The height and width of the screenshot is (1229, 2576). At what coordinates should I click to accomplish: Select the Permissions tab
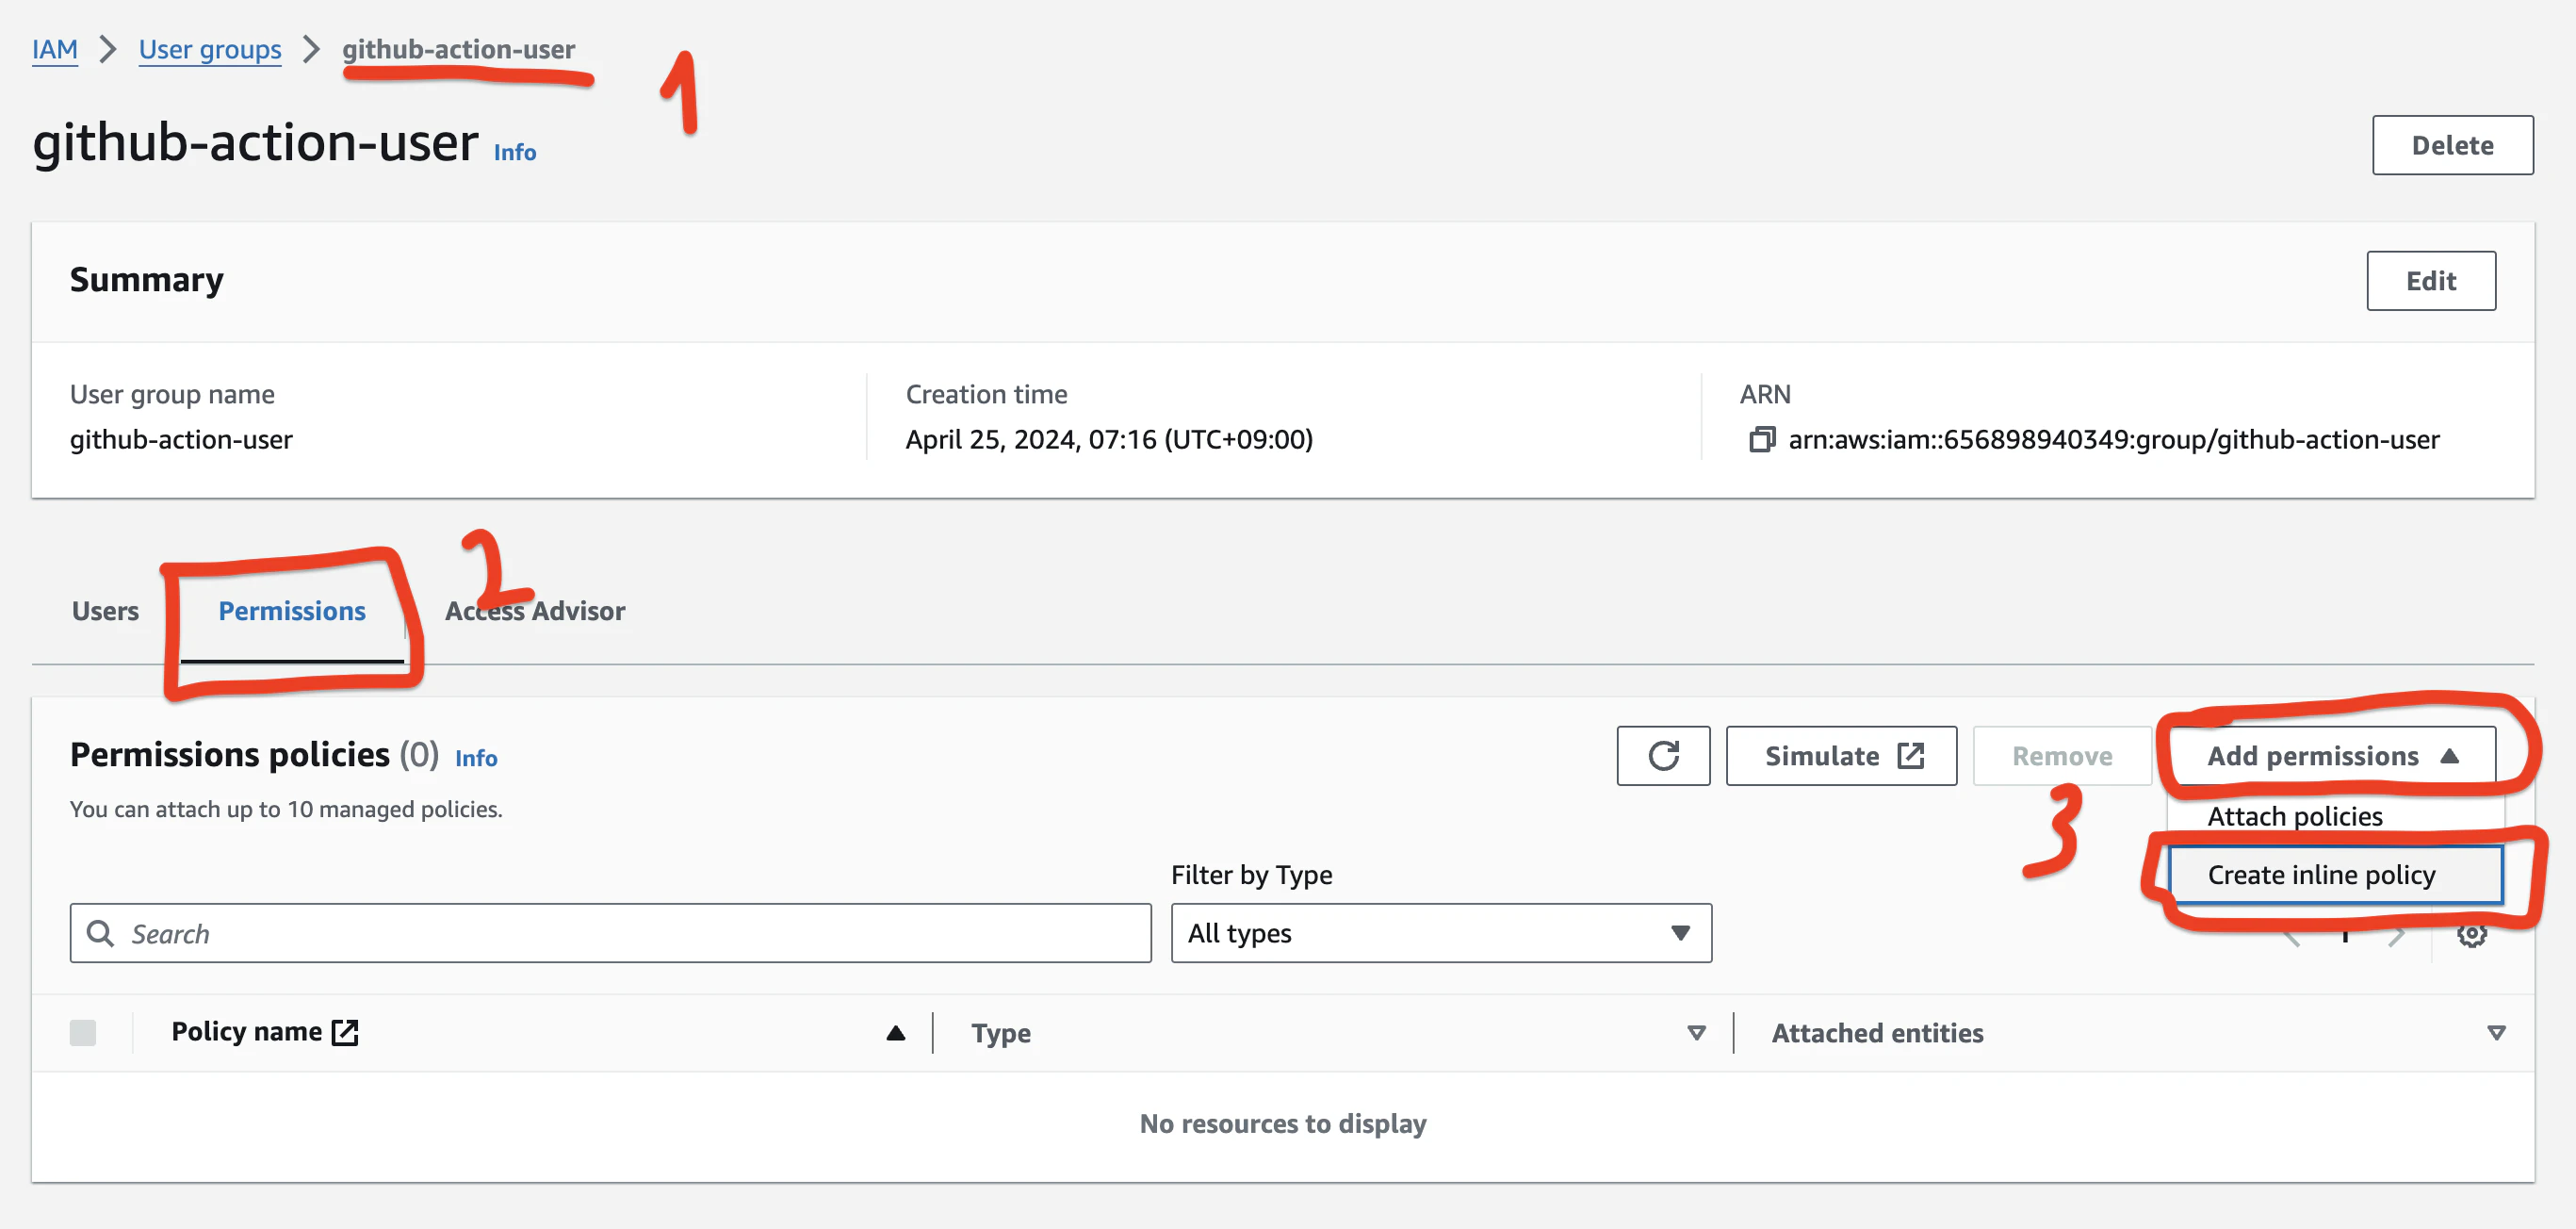tap(292, 611)
